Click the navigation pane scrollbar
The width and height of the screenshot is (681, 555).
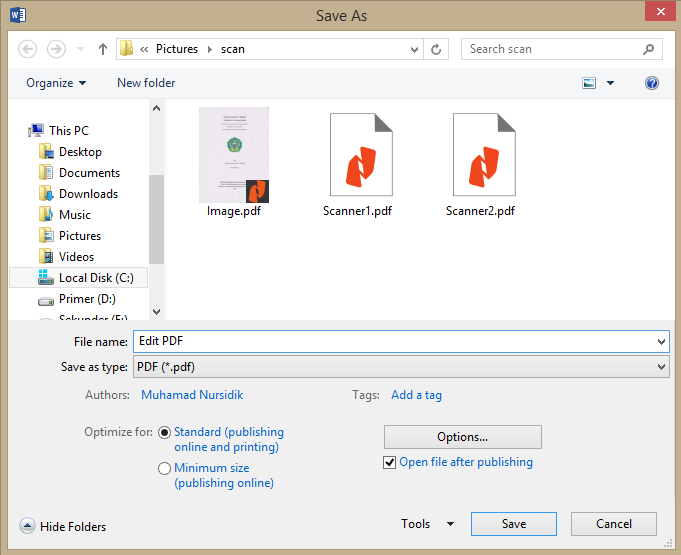click(156, 219)
